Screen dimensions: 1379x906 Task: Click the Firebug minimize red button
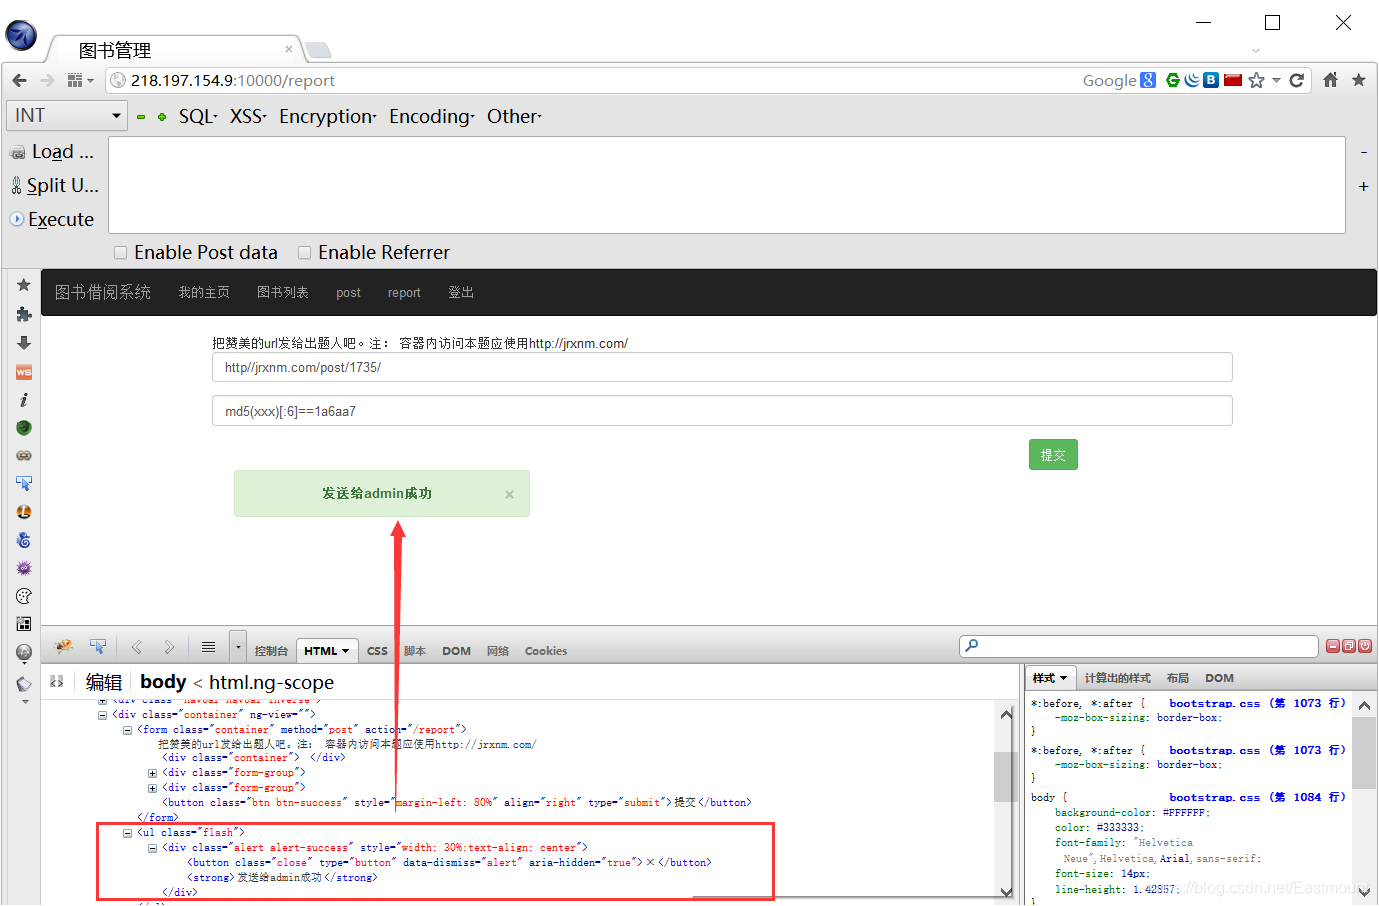[x=1333, y=646]
